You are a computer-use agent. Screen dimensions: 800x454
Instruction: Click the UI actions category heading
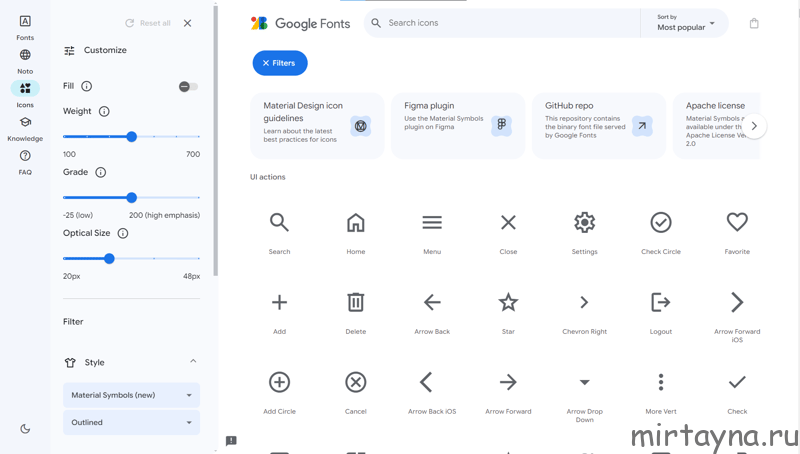(x=267, y=177)
